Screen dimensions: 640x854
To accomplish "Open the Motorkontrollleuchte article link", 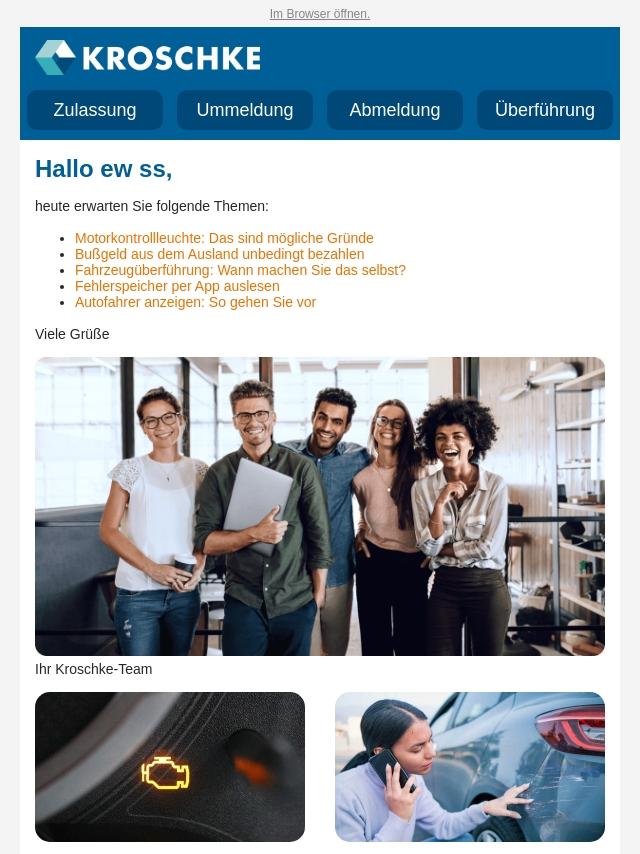I will 224,238.
